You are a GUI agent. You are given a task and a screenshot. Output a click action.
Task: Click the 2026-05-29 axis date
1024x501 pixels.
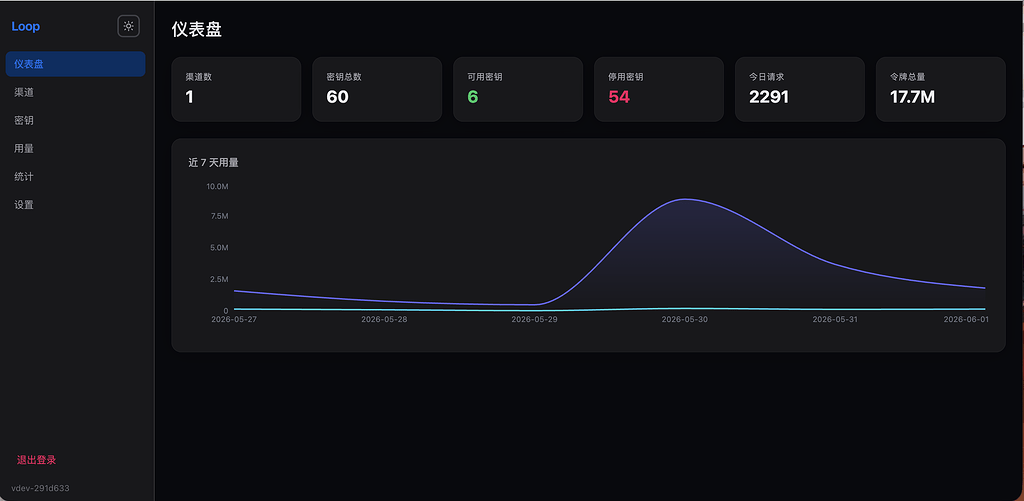(x=534, y=319)
